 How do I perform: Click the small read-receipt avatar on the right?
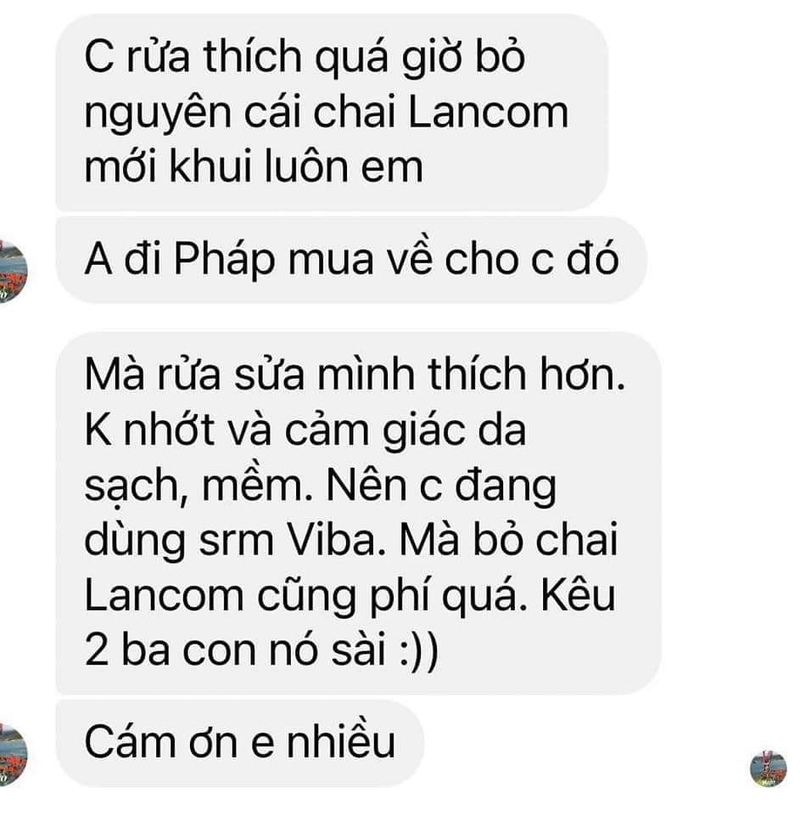(768, 768)
